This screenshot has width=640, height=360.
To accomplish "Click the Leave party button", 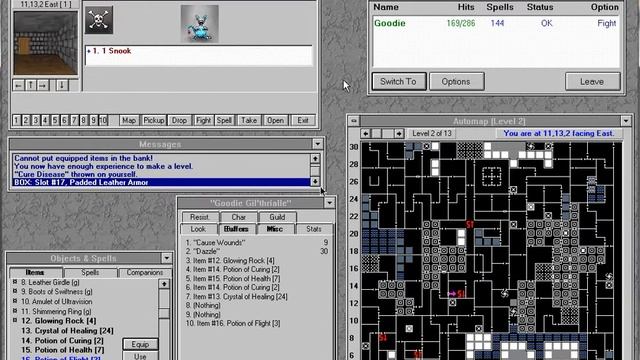I will (592, 82).
